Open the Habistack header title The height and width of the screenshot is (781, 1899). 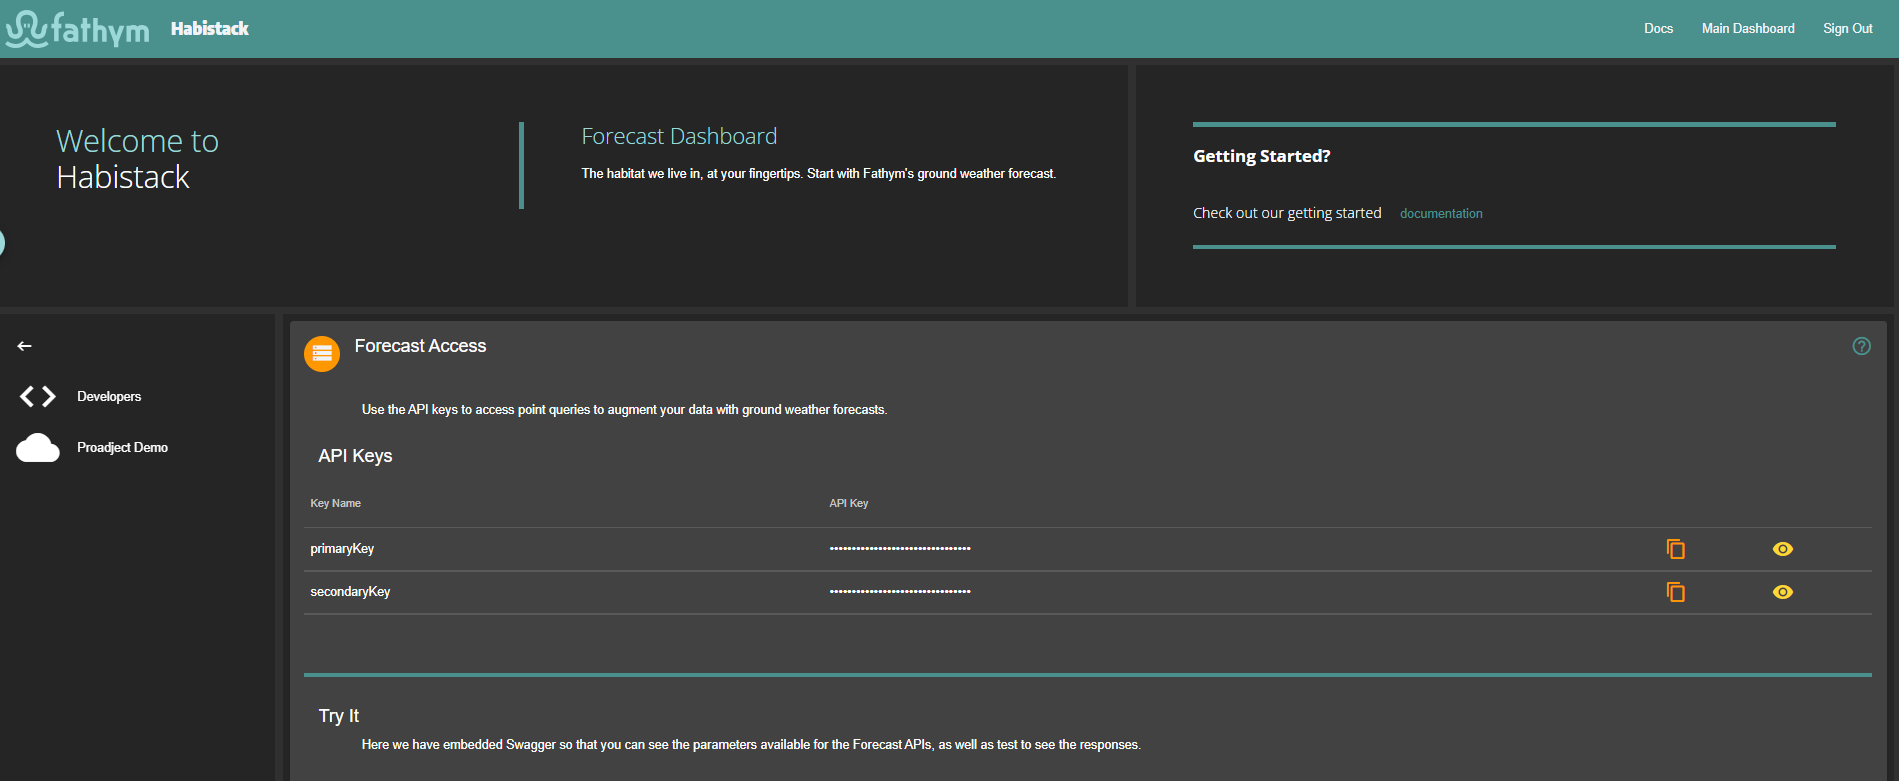tap(210, 29)
